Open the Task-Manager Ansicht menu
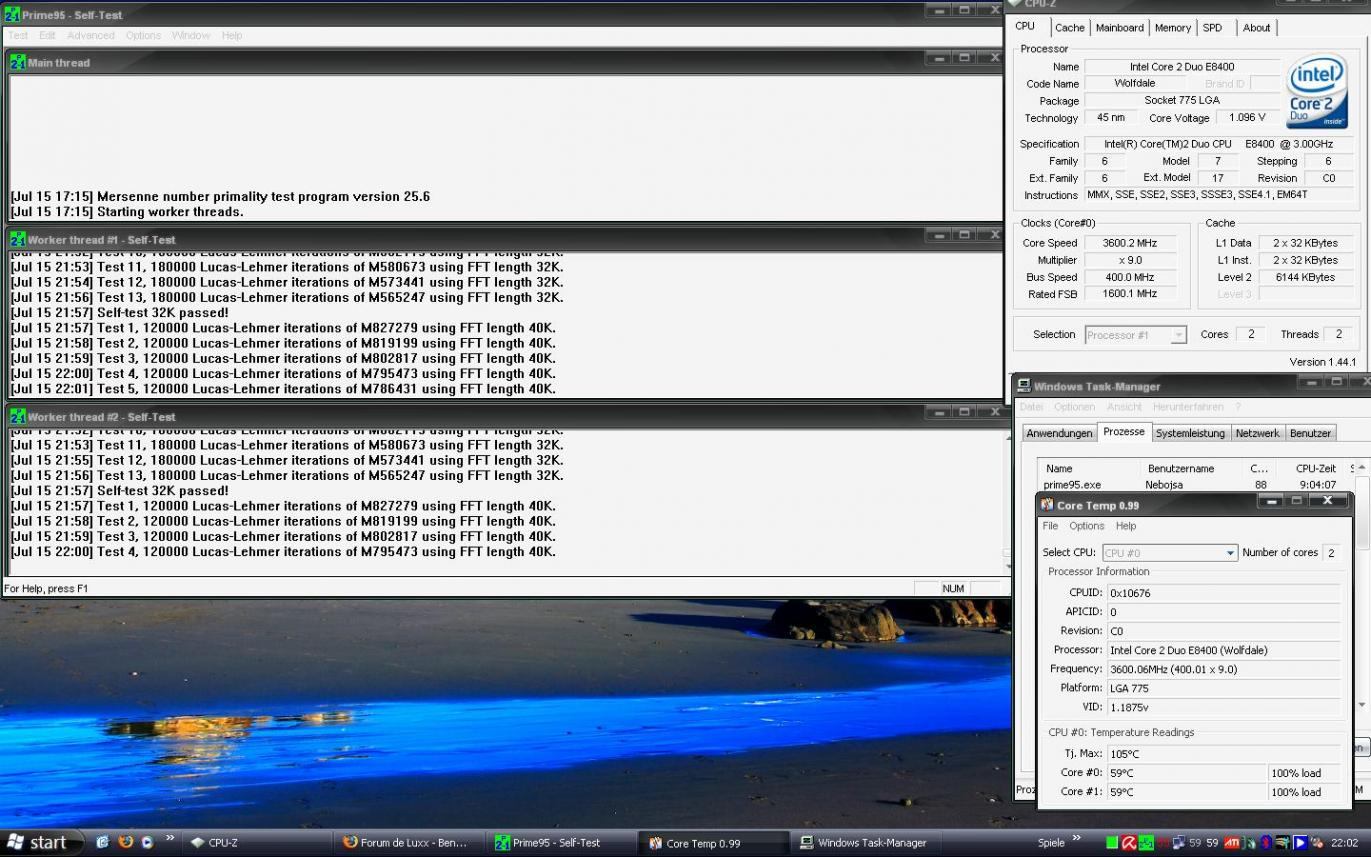 (1124, 407)
